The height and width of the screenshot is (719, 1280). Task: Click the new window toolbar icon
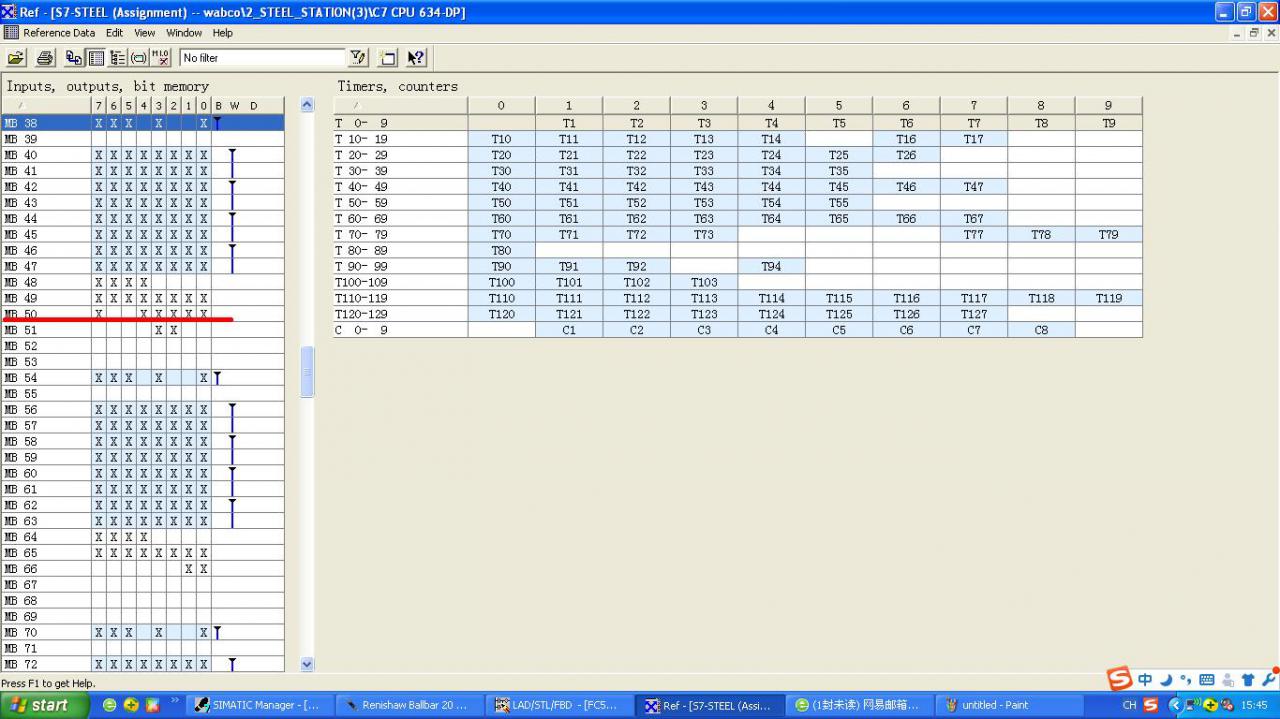388,58
